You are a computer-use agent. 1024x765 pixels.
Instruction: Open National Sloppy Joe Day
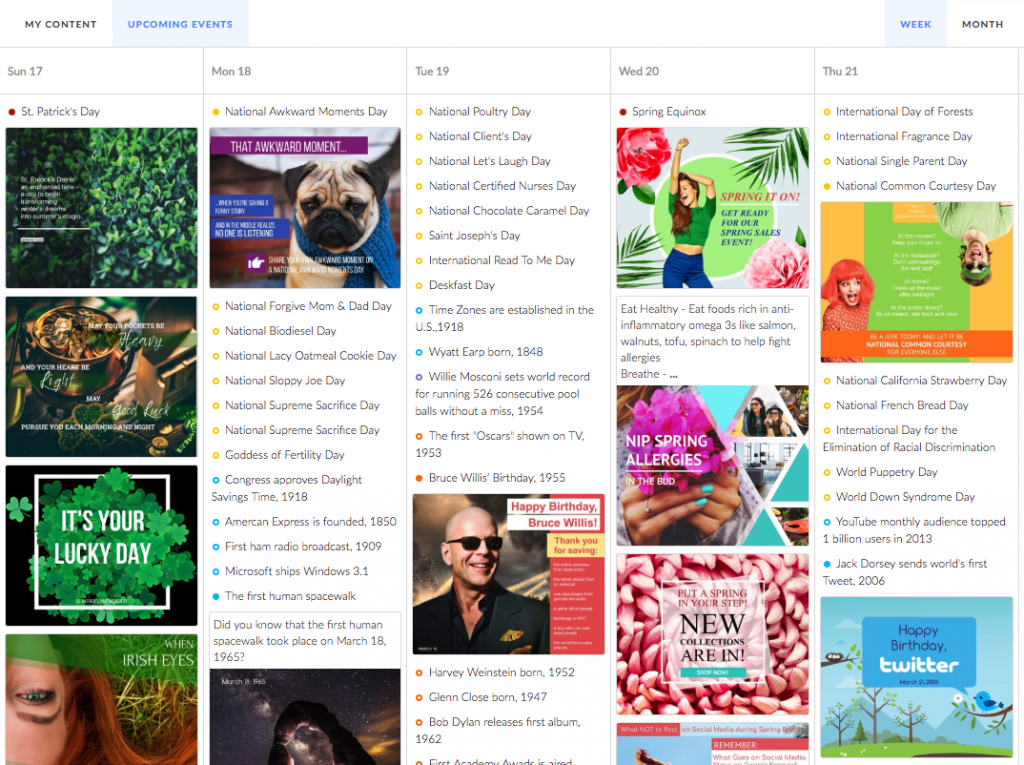point(285,380)
